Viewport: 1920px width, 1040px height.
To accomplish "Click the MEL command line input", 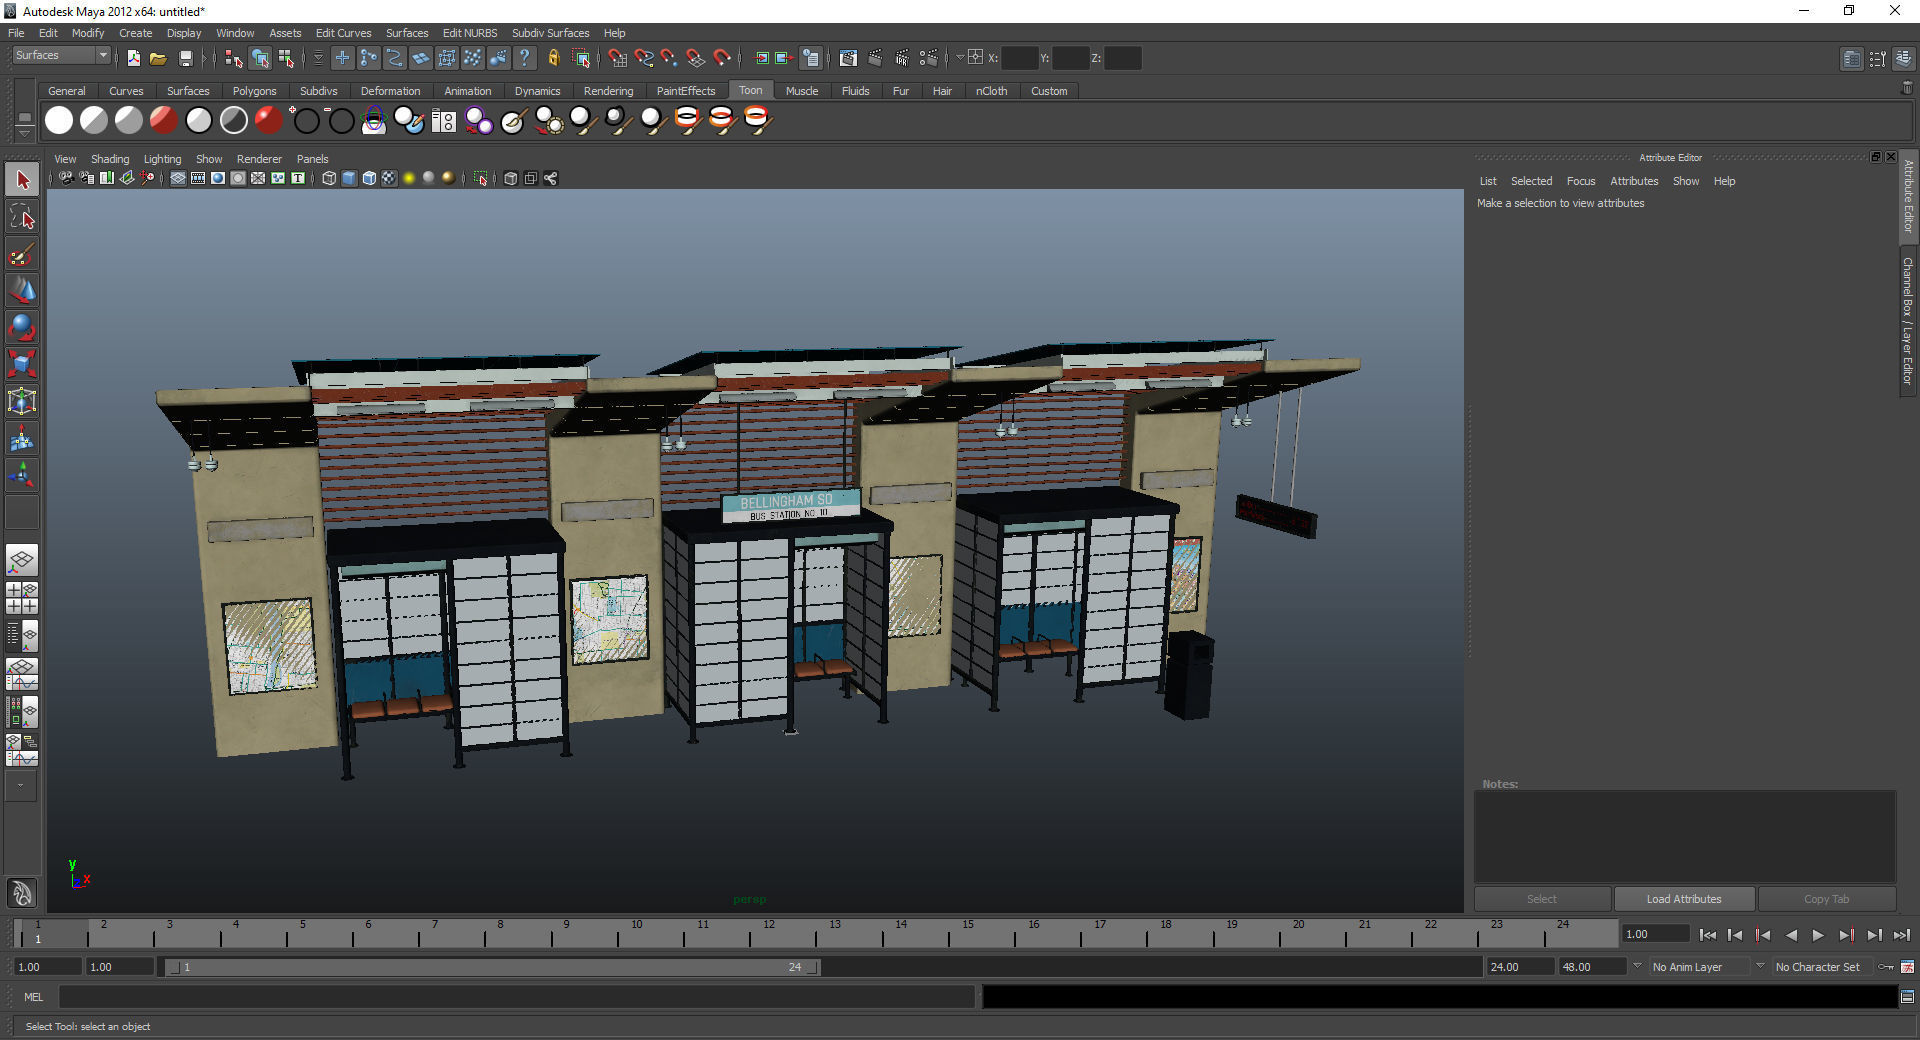I will coord(516,997).
